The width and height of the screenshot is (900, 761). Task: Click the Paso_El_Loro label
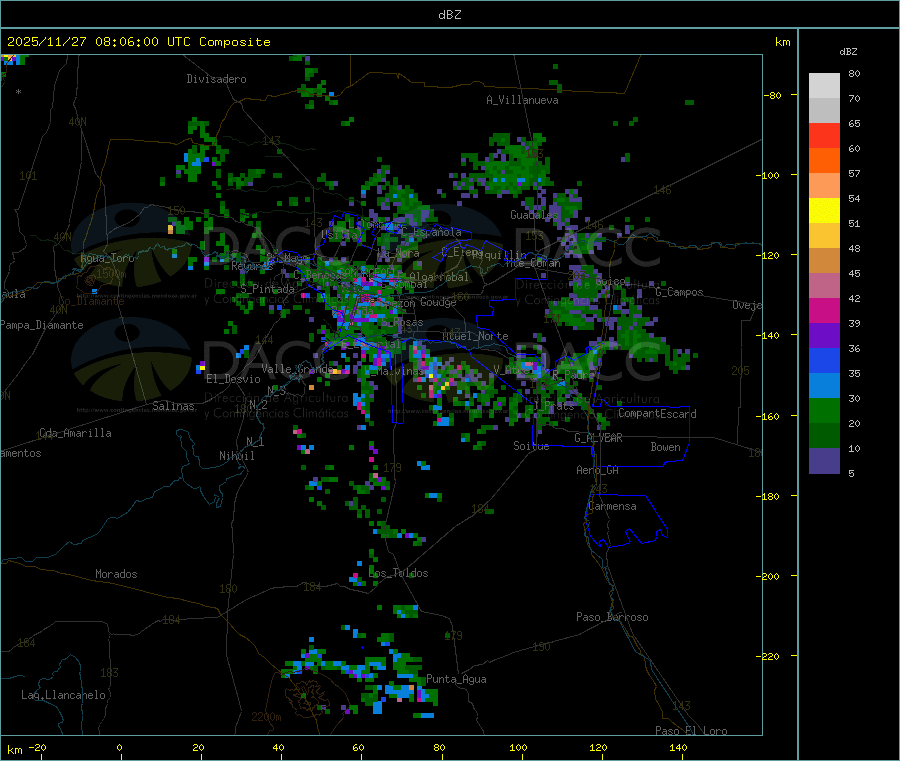(x=692, y=731)
